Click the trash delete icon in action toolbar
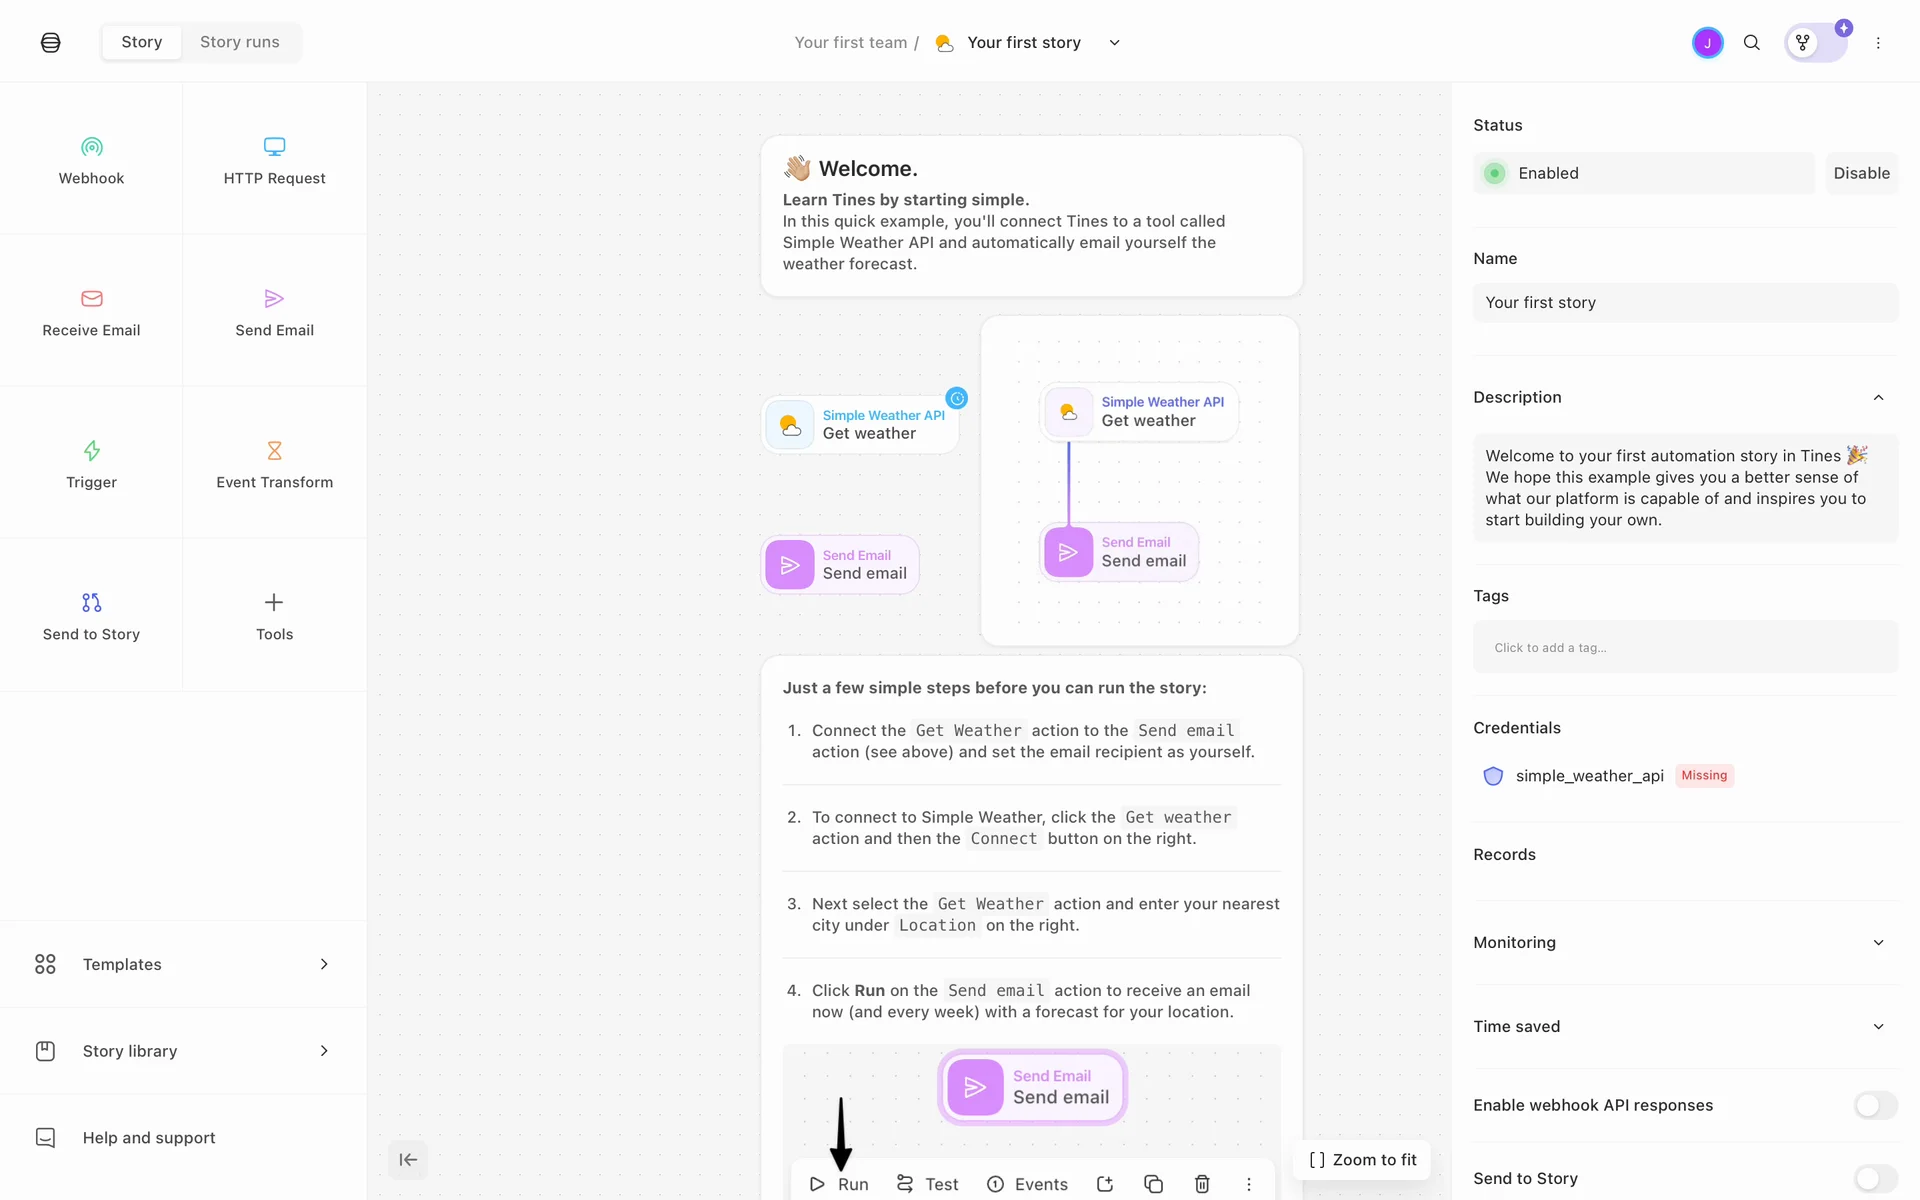Viewport: 1920px width, 1200px height. 1202,1184
